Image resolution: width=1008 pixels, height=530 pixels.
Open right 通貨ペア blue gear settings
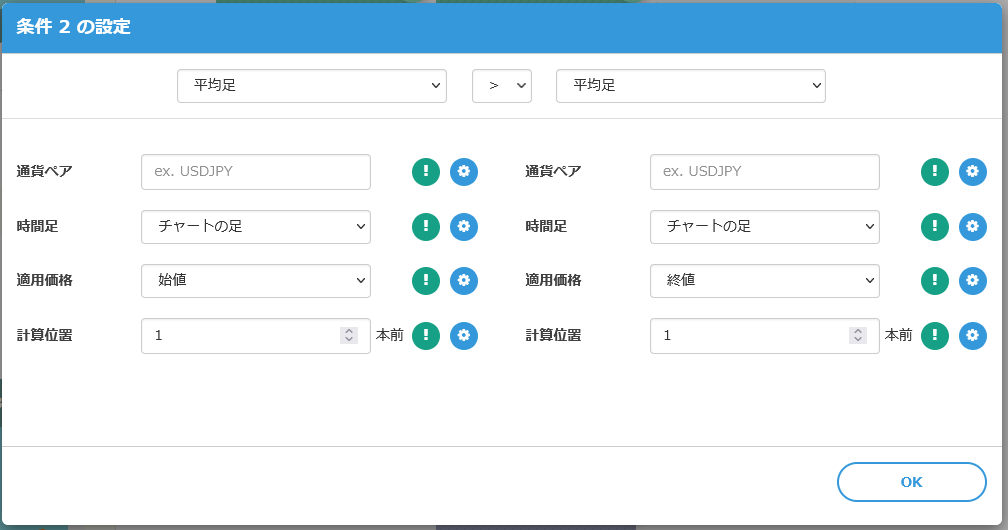pos(972,172)
